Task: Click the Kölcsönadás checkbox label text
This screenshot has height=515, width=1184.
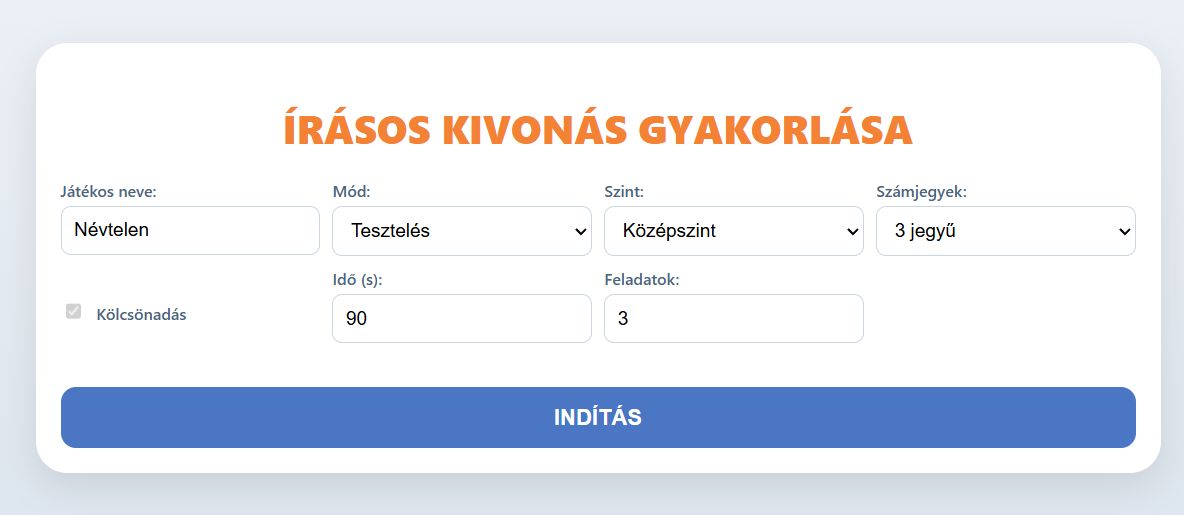Action: (141, 314)
